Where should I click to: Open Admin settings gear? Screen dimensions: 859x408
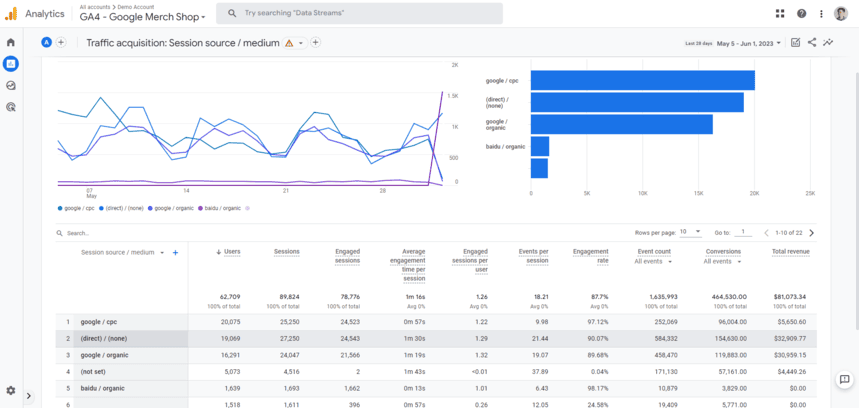(11, 391)
